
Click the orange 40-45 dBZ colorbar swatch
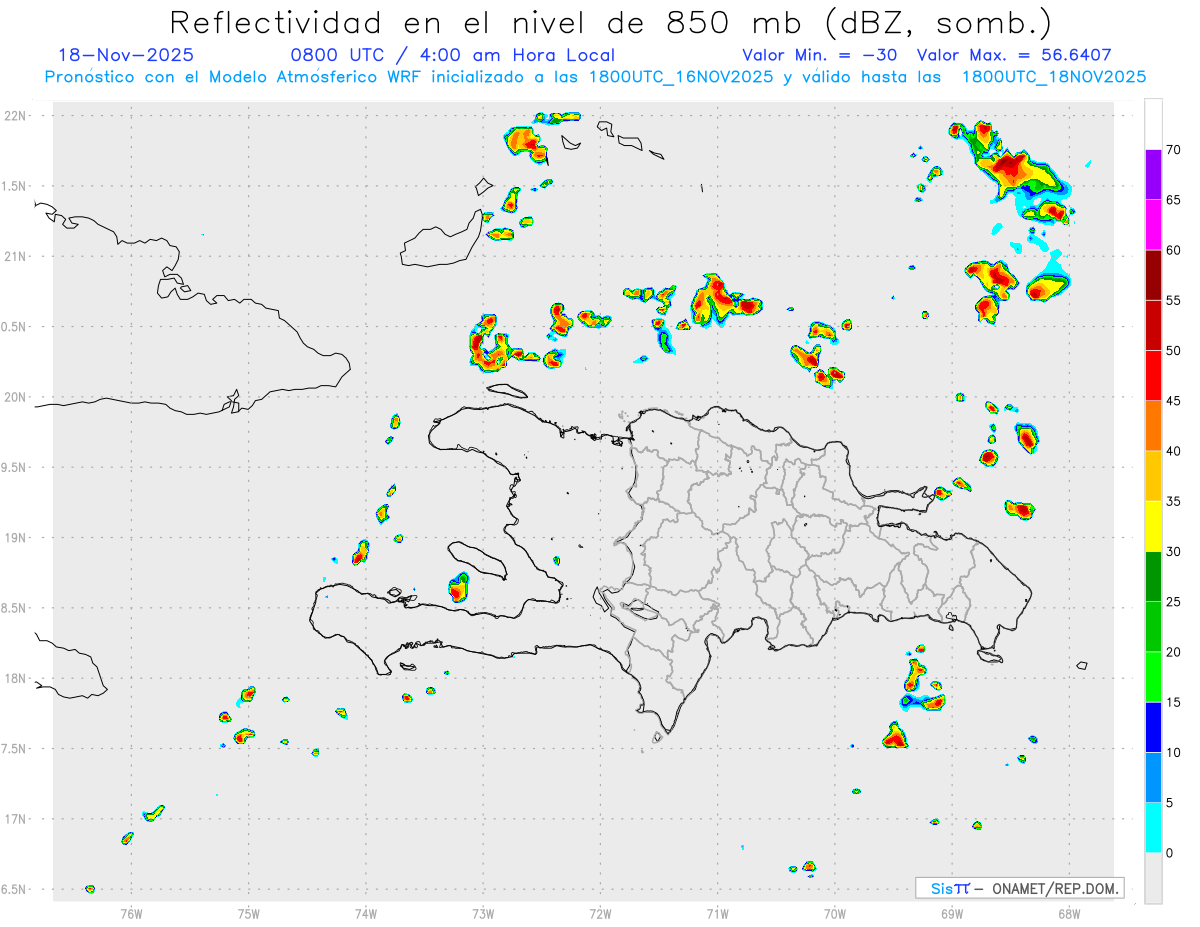pos(1153,426)
